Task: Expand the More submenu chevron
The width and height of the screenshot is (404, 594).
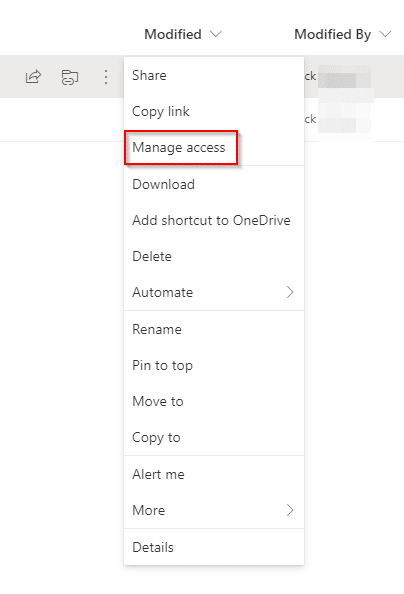Action: point(290,510)
